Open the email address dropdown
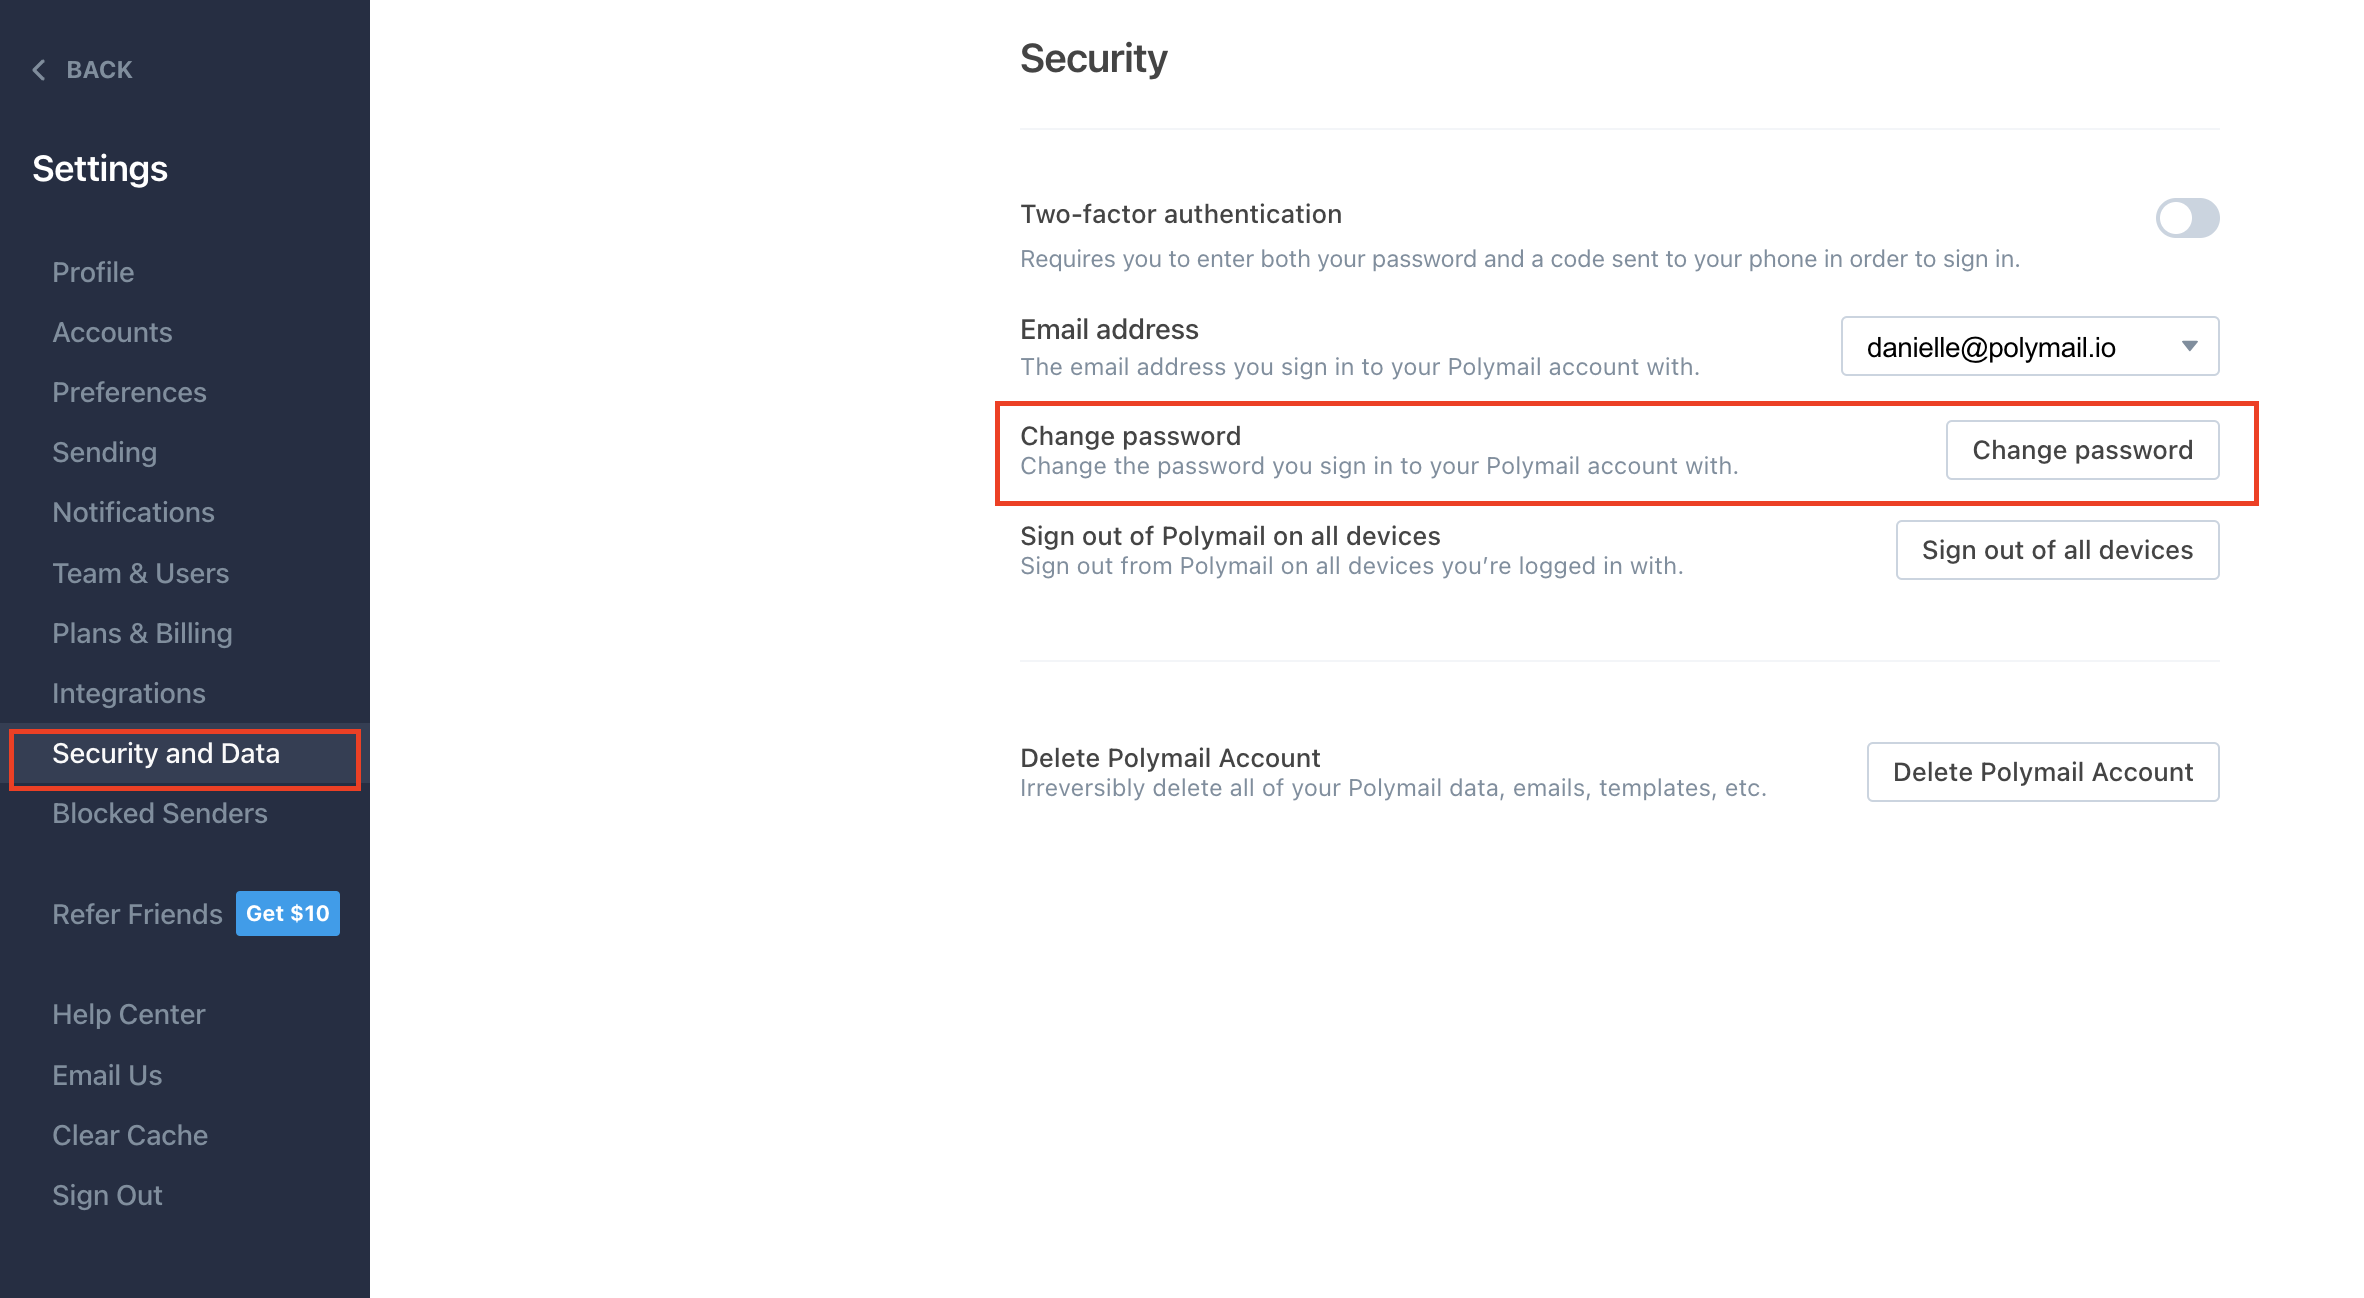This screenshot has width=2364, height=1298. pos(2029,347)
